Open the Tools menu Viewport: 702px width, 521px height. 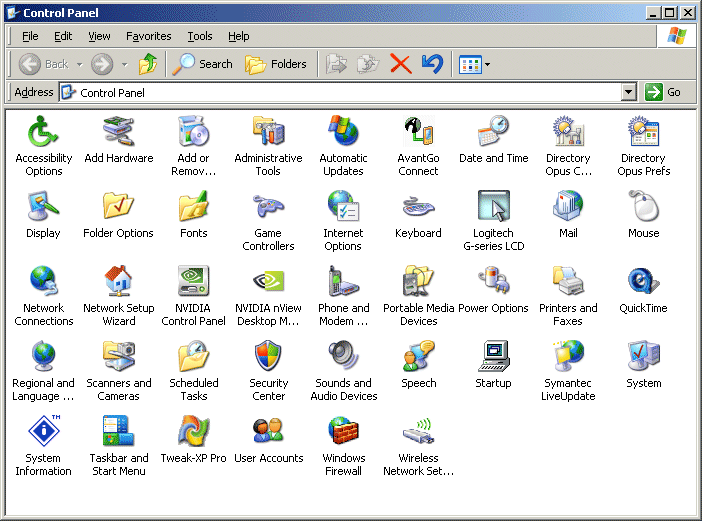[x=200, y=36]
